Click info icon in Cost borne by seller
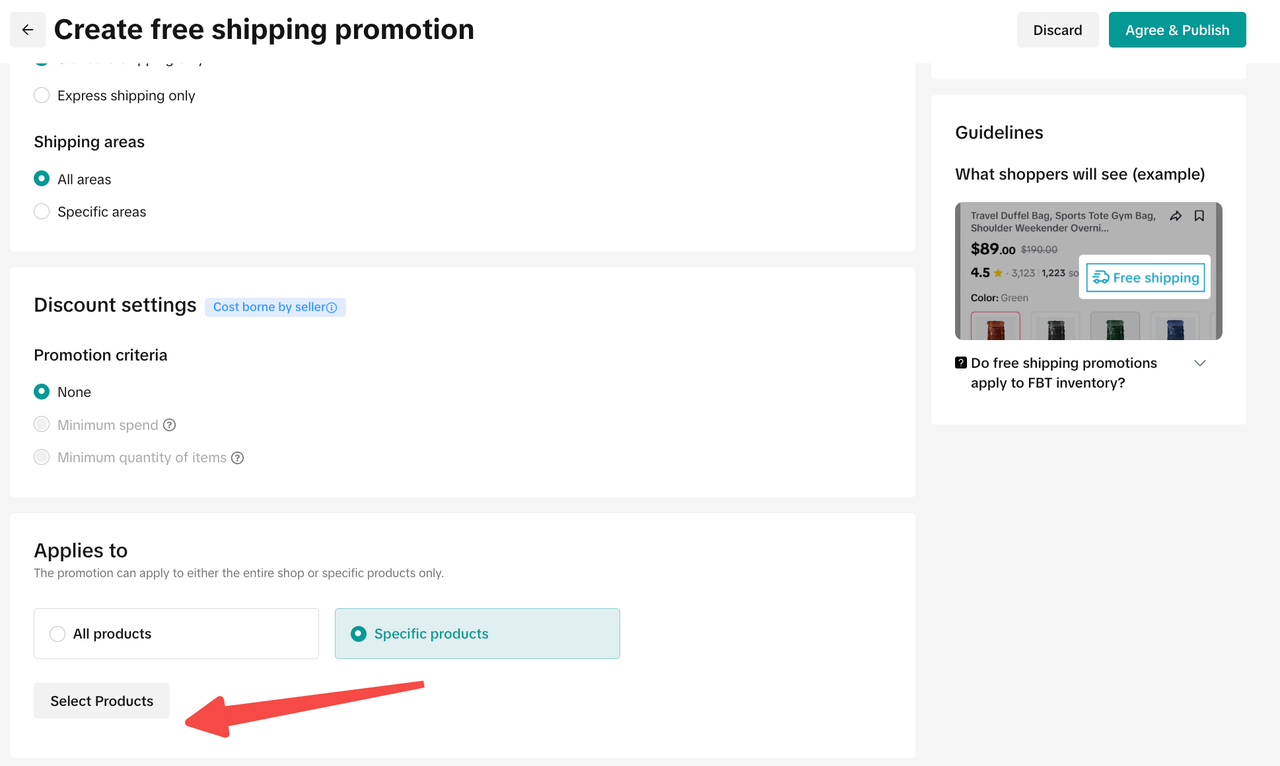The height and width of the screenshot is (766, 1280). tap(332, 307)
